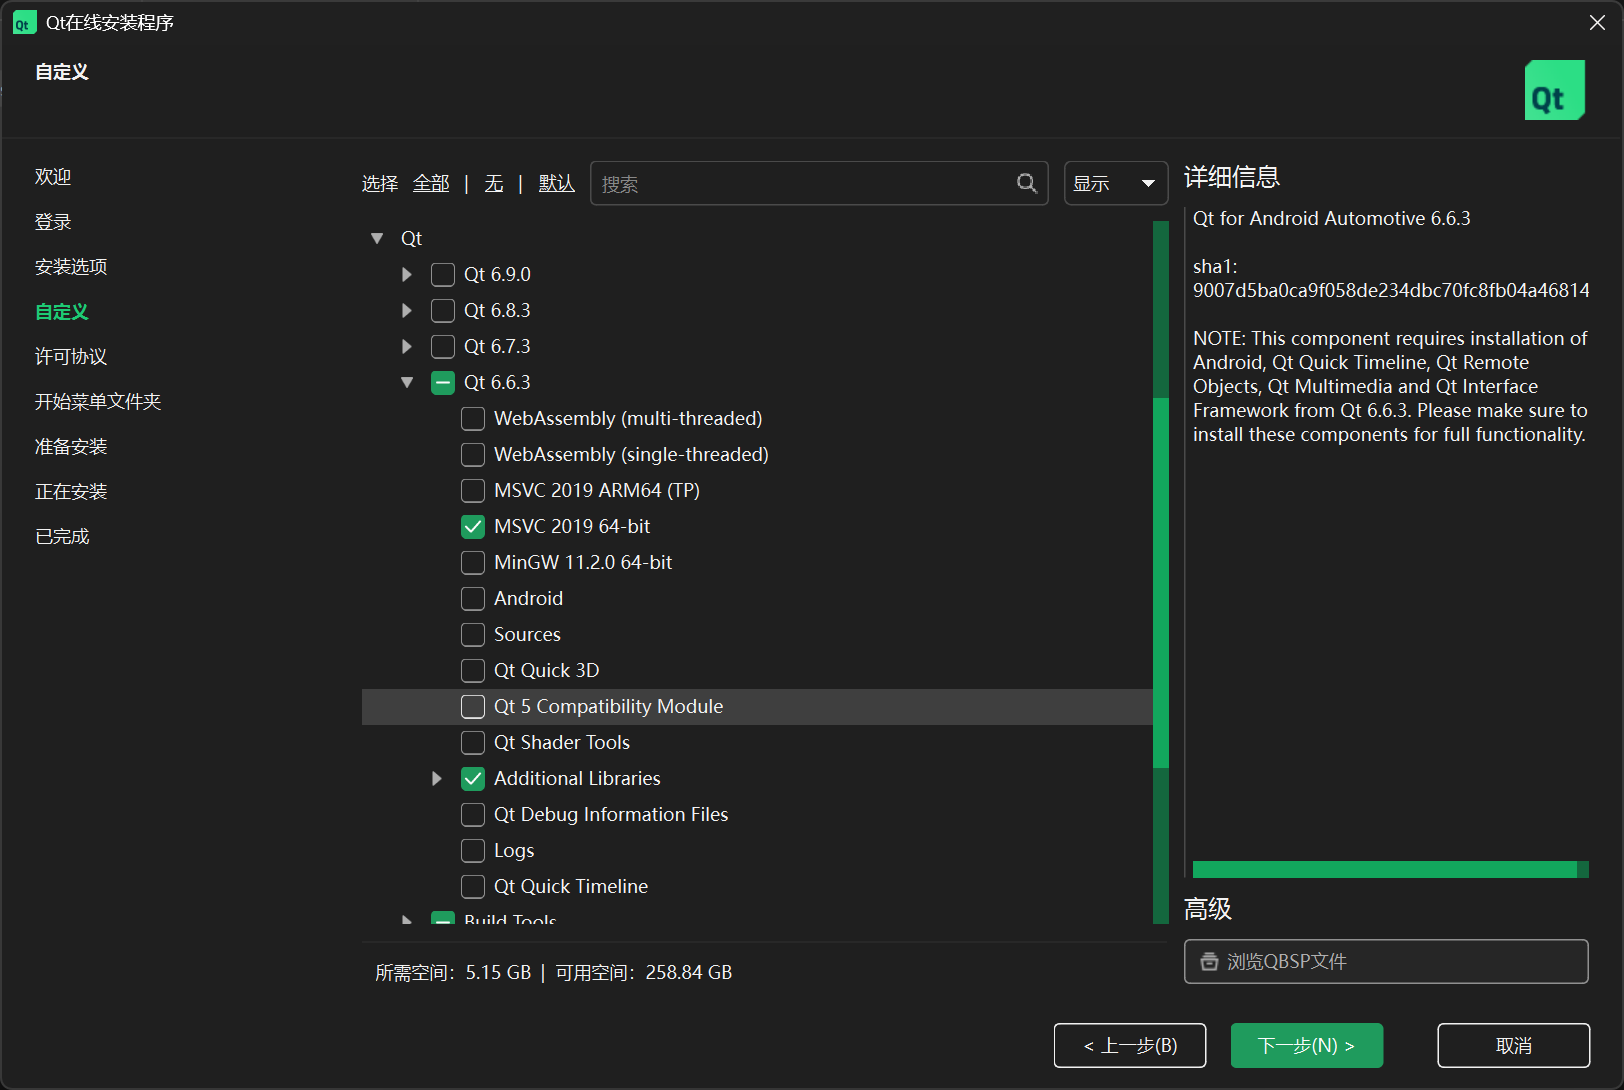This screenshot has width=1624, height=1090.
Task: Go to 安装选项 step in sidebar
Action: tap(71, 267)
